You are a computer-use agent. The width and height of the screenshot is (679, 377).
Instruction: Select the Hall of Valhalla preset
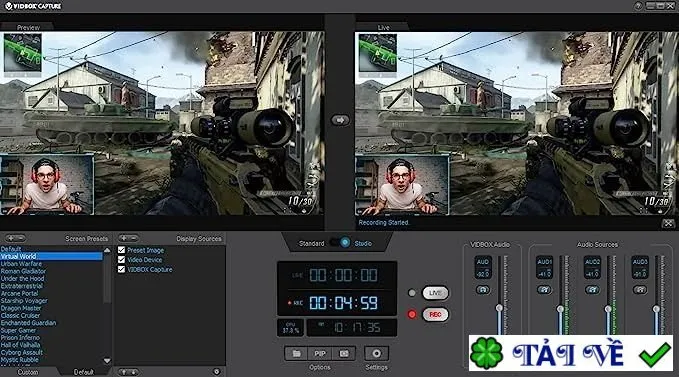[x=51, y=345]
